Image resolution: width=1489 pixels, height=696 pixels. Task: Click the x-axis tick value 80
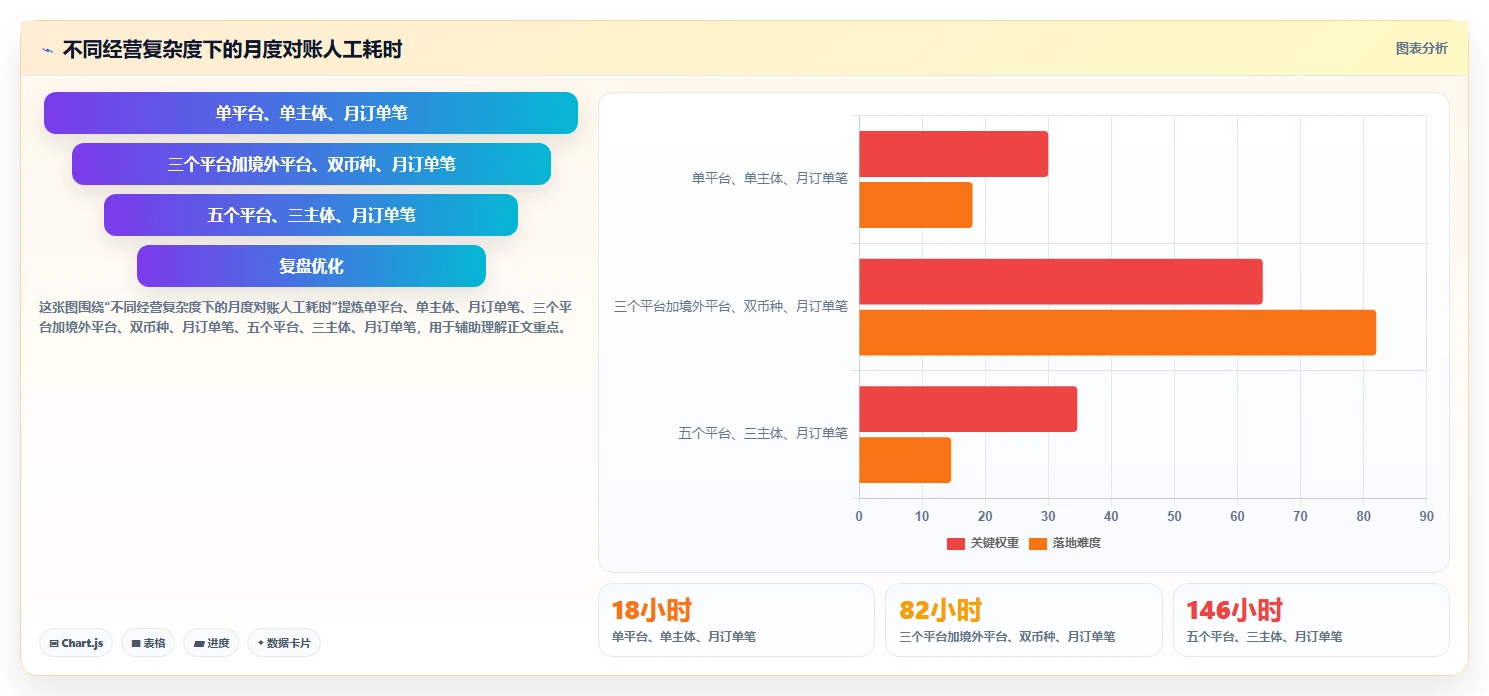pos(1363,516)
